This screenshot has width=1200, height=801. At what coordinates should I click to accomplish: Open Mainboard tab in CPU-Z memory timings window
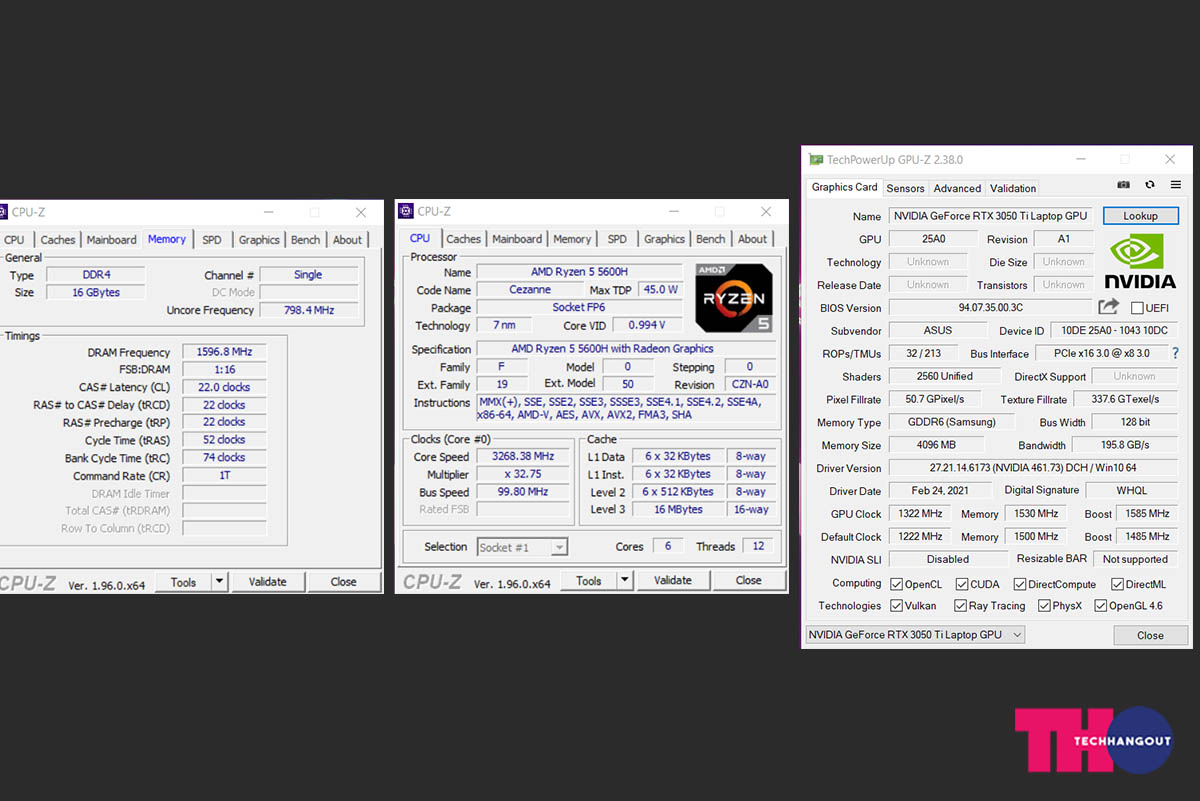coord(111,240)
